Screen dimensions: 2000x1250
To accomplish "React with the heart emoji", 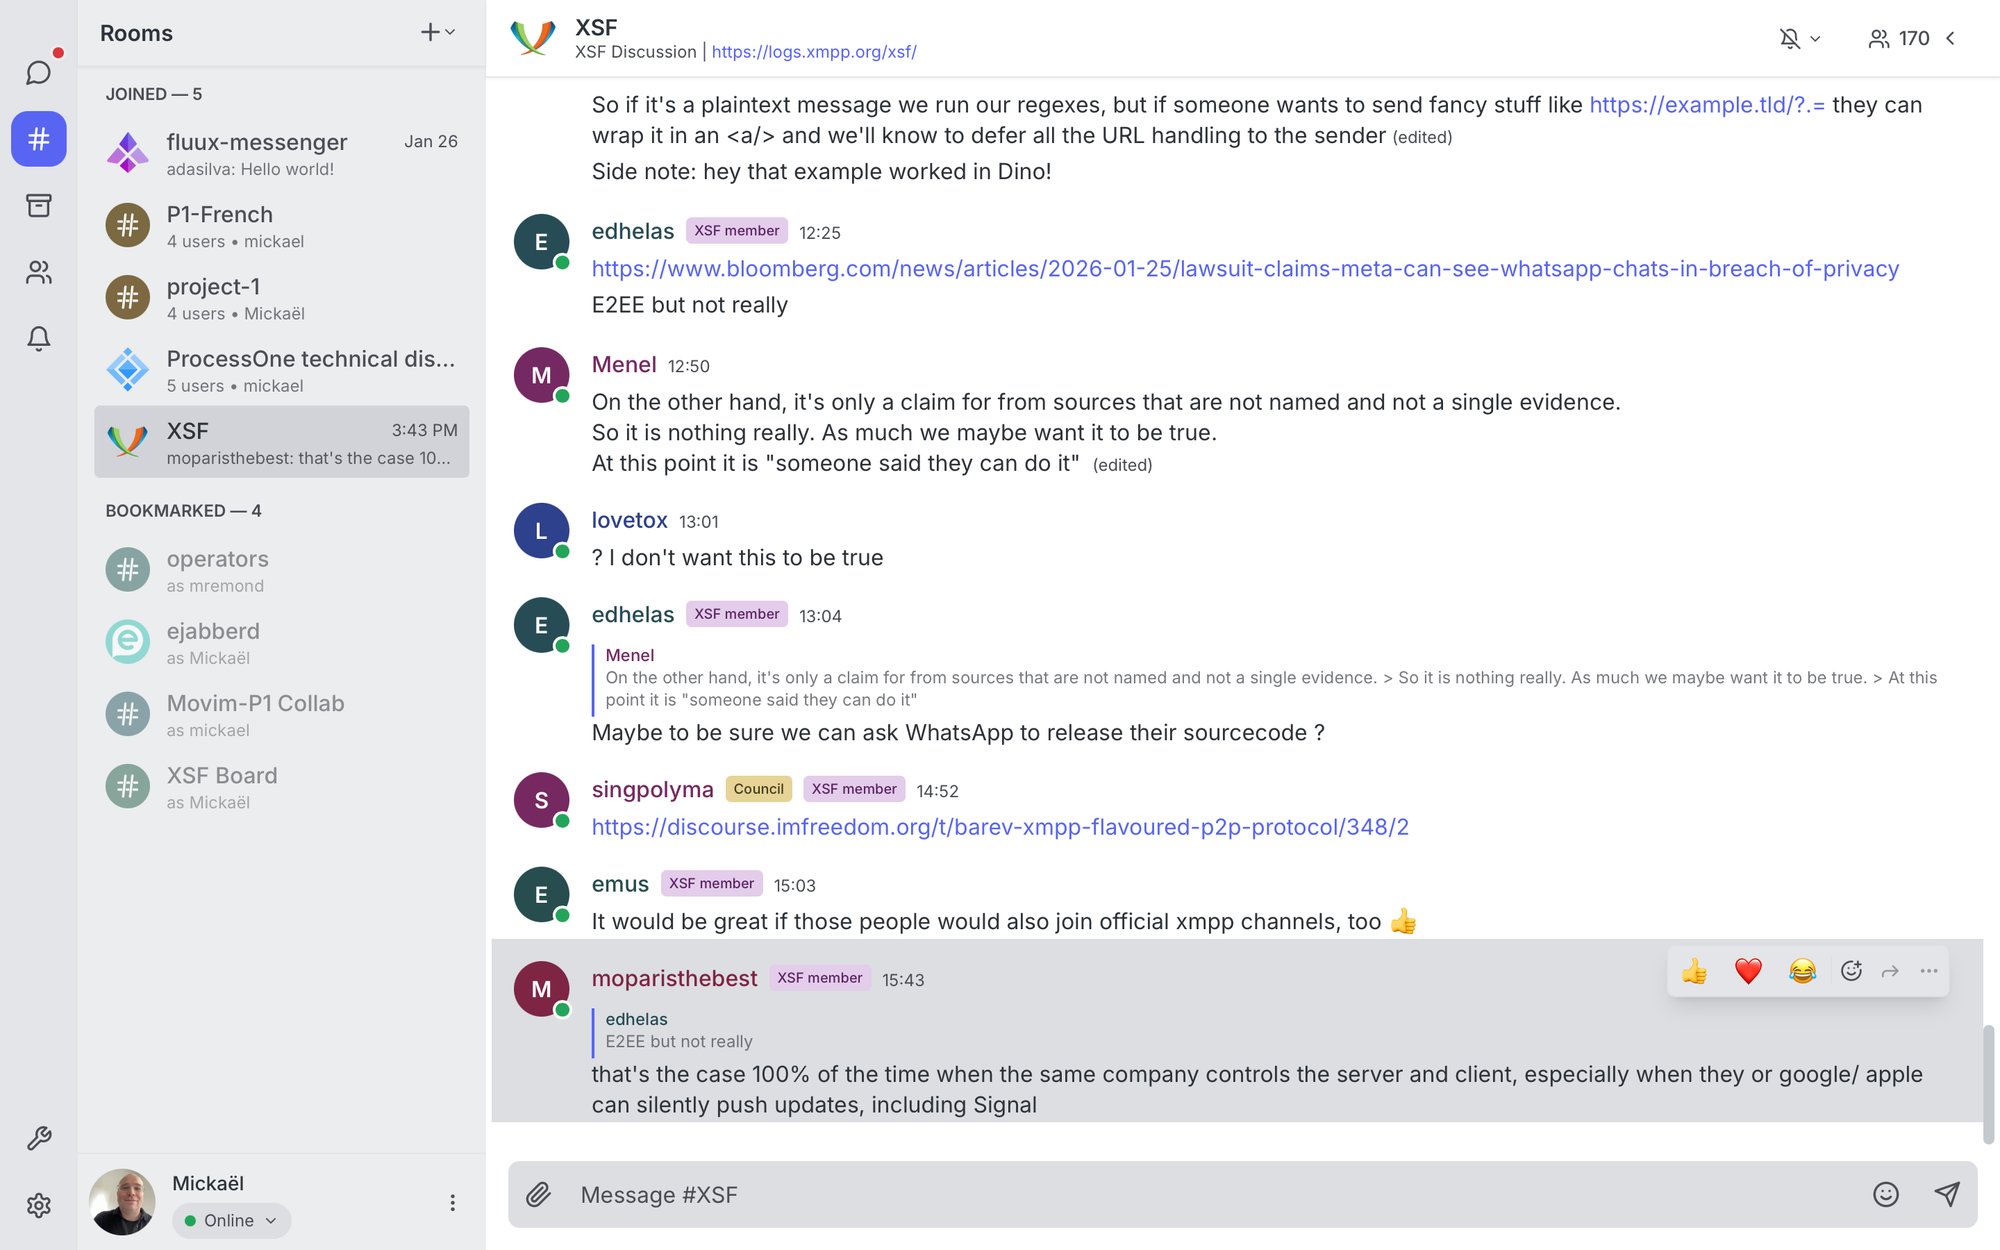I will coord(1748,970).
